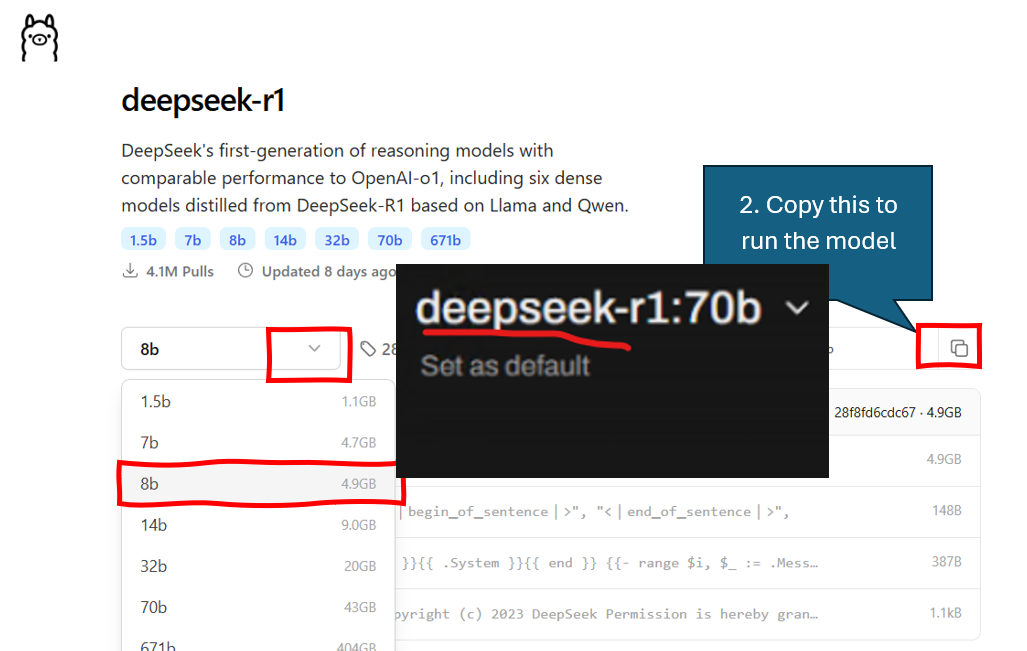The image size is (1027, 651).
Task: Select 70b 43GB from the list
Action: point(258,608)
